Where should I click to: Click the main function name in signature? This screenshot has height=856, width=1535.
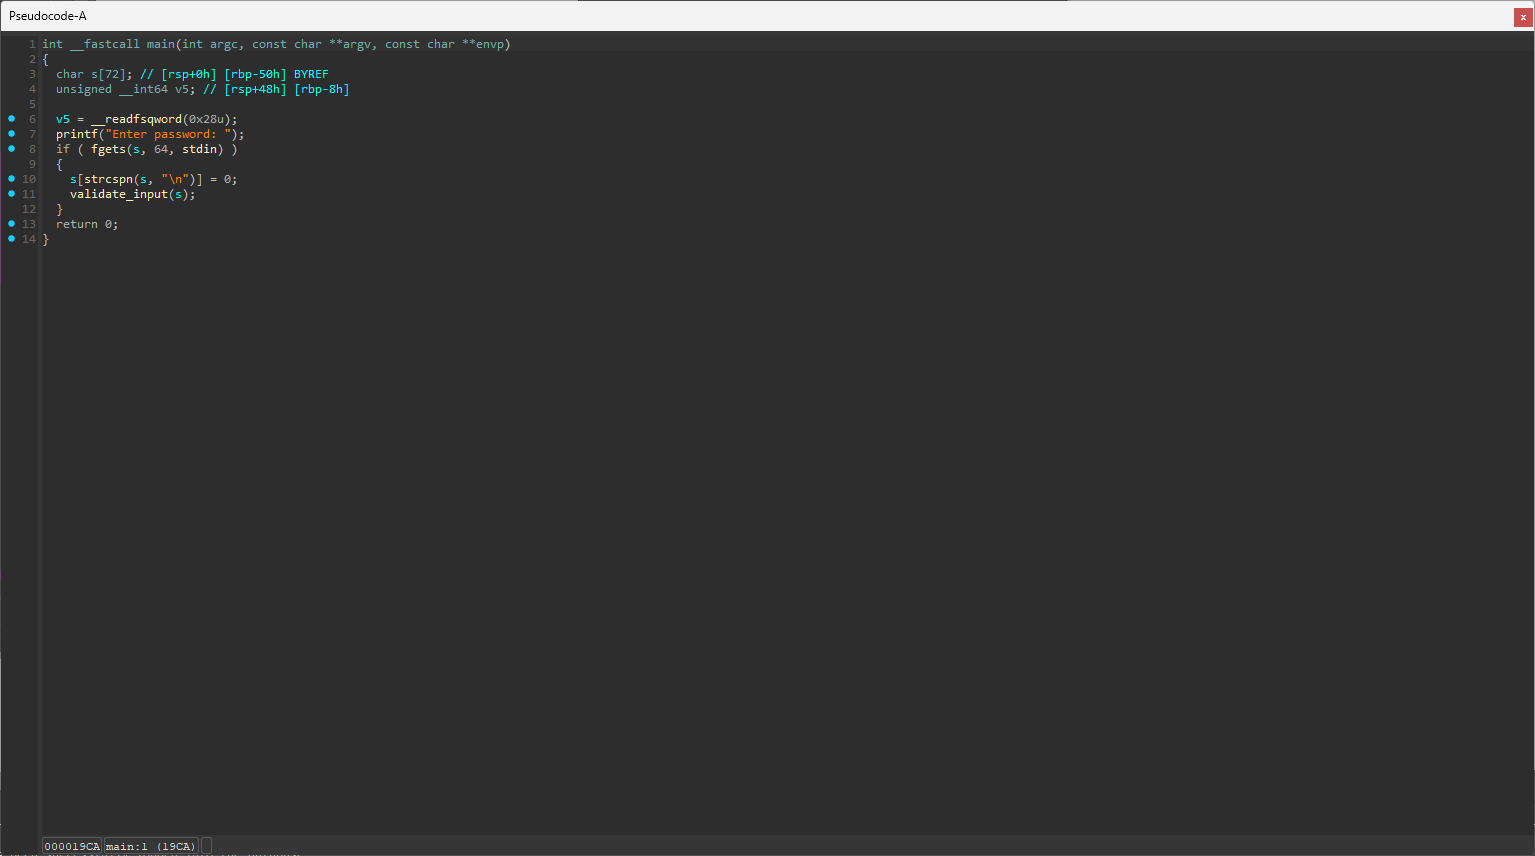[x=161, y=44]
